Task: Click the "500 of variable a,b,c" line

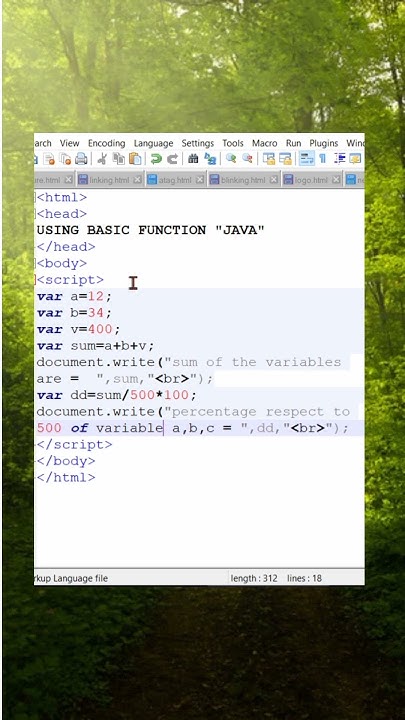Action: [192, 428]
